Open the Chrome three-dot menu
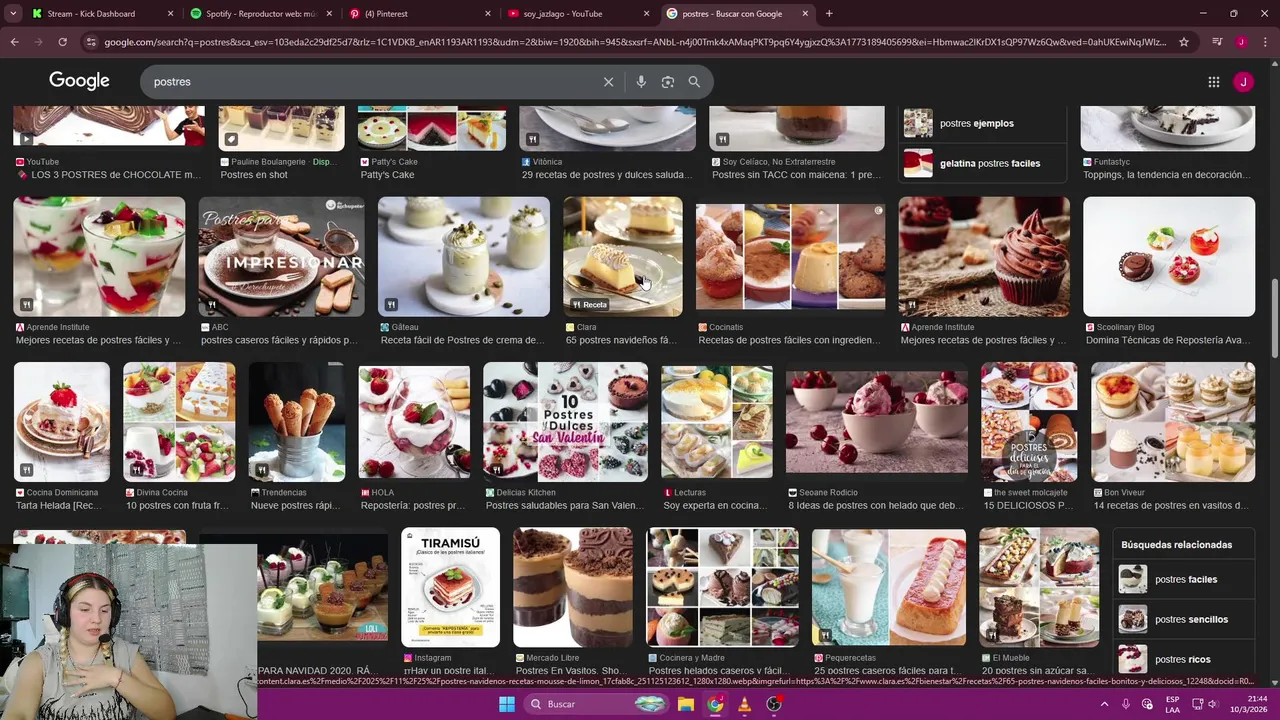This screenshot has width=1280, height=720. click(x=1264, y=42)
